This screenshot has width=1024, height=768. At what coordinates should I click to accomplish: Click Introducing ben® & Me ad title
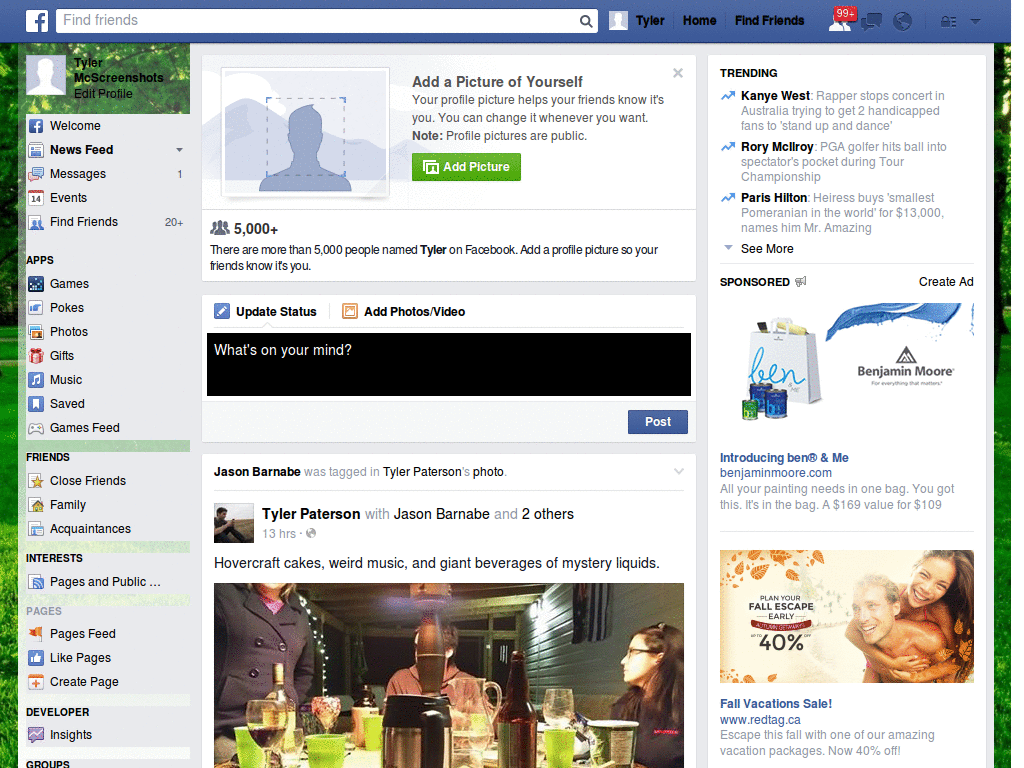tap(784, 458)
